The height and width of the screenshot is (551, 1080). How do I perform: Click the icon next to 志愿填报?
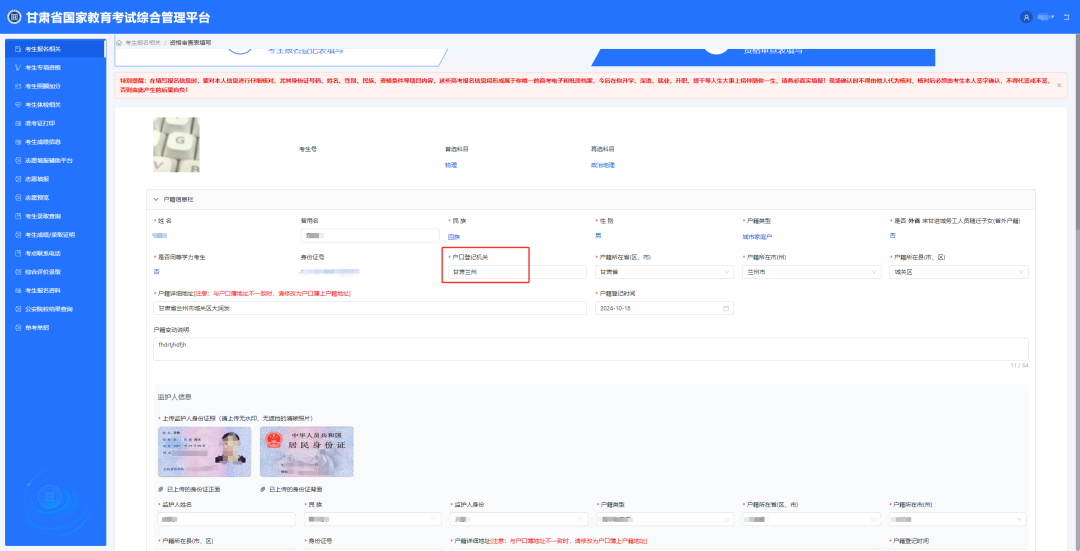[17, 179]
